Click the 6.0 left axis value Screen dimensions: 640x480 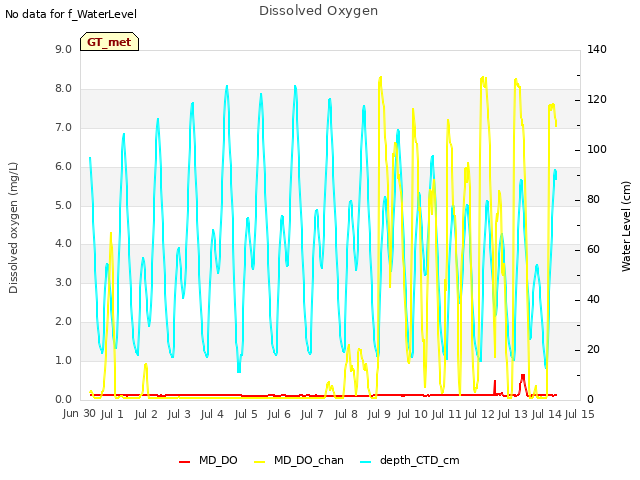[x=63, y=167]
